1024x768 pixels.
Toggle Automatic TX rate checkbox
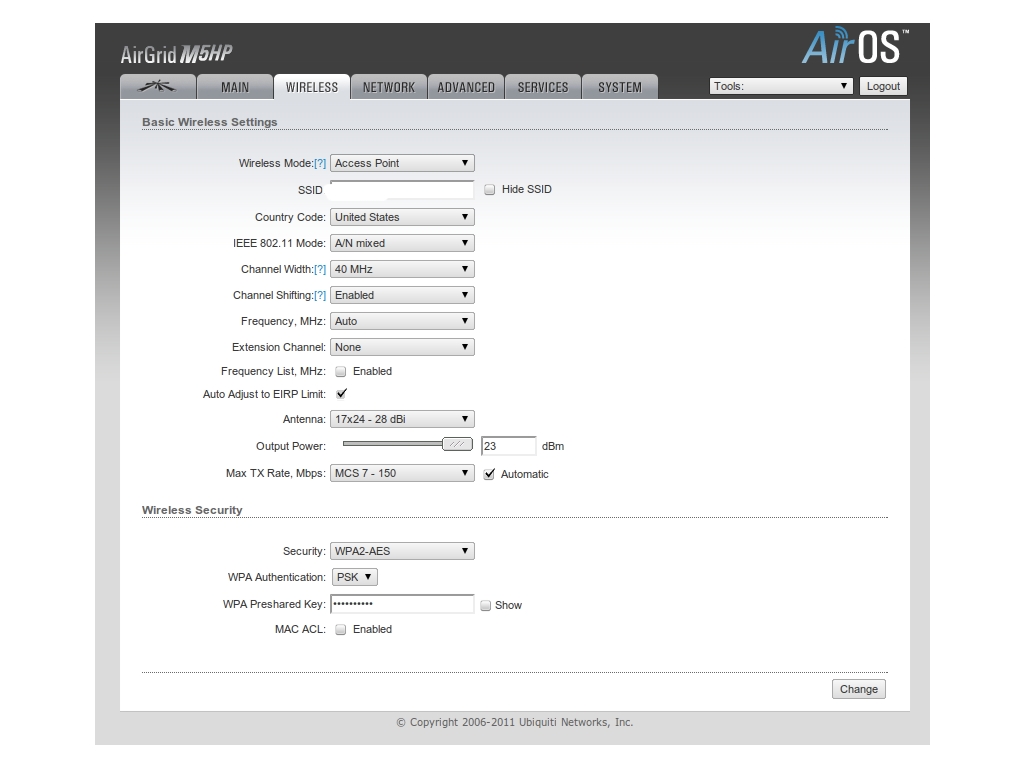(x=489, y=474)
